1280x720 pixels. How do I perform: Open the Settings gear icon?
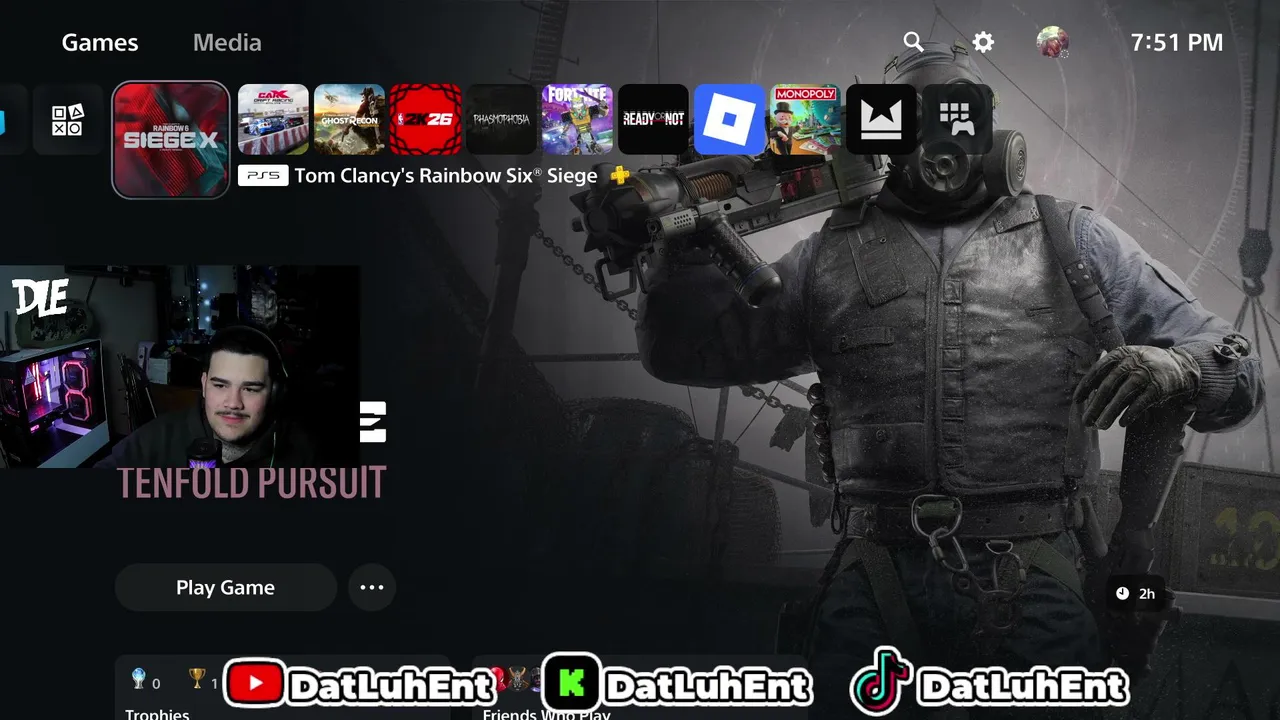(x=983, y=42)
